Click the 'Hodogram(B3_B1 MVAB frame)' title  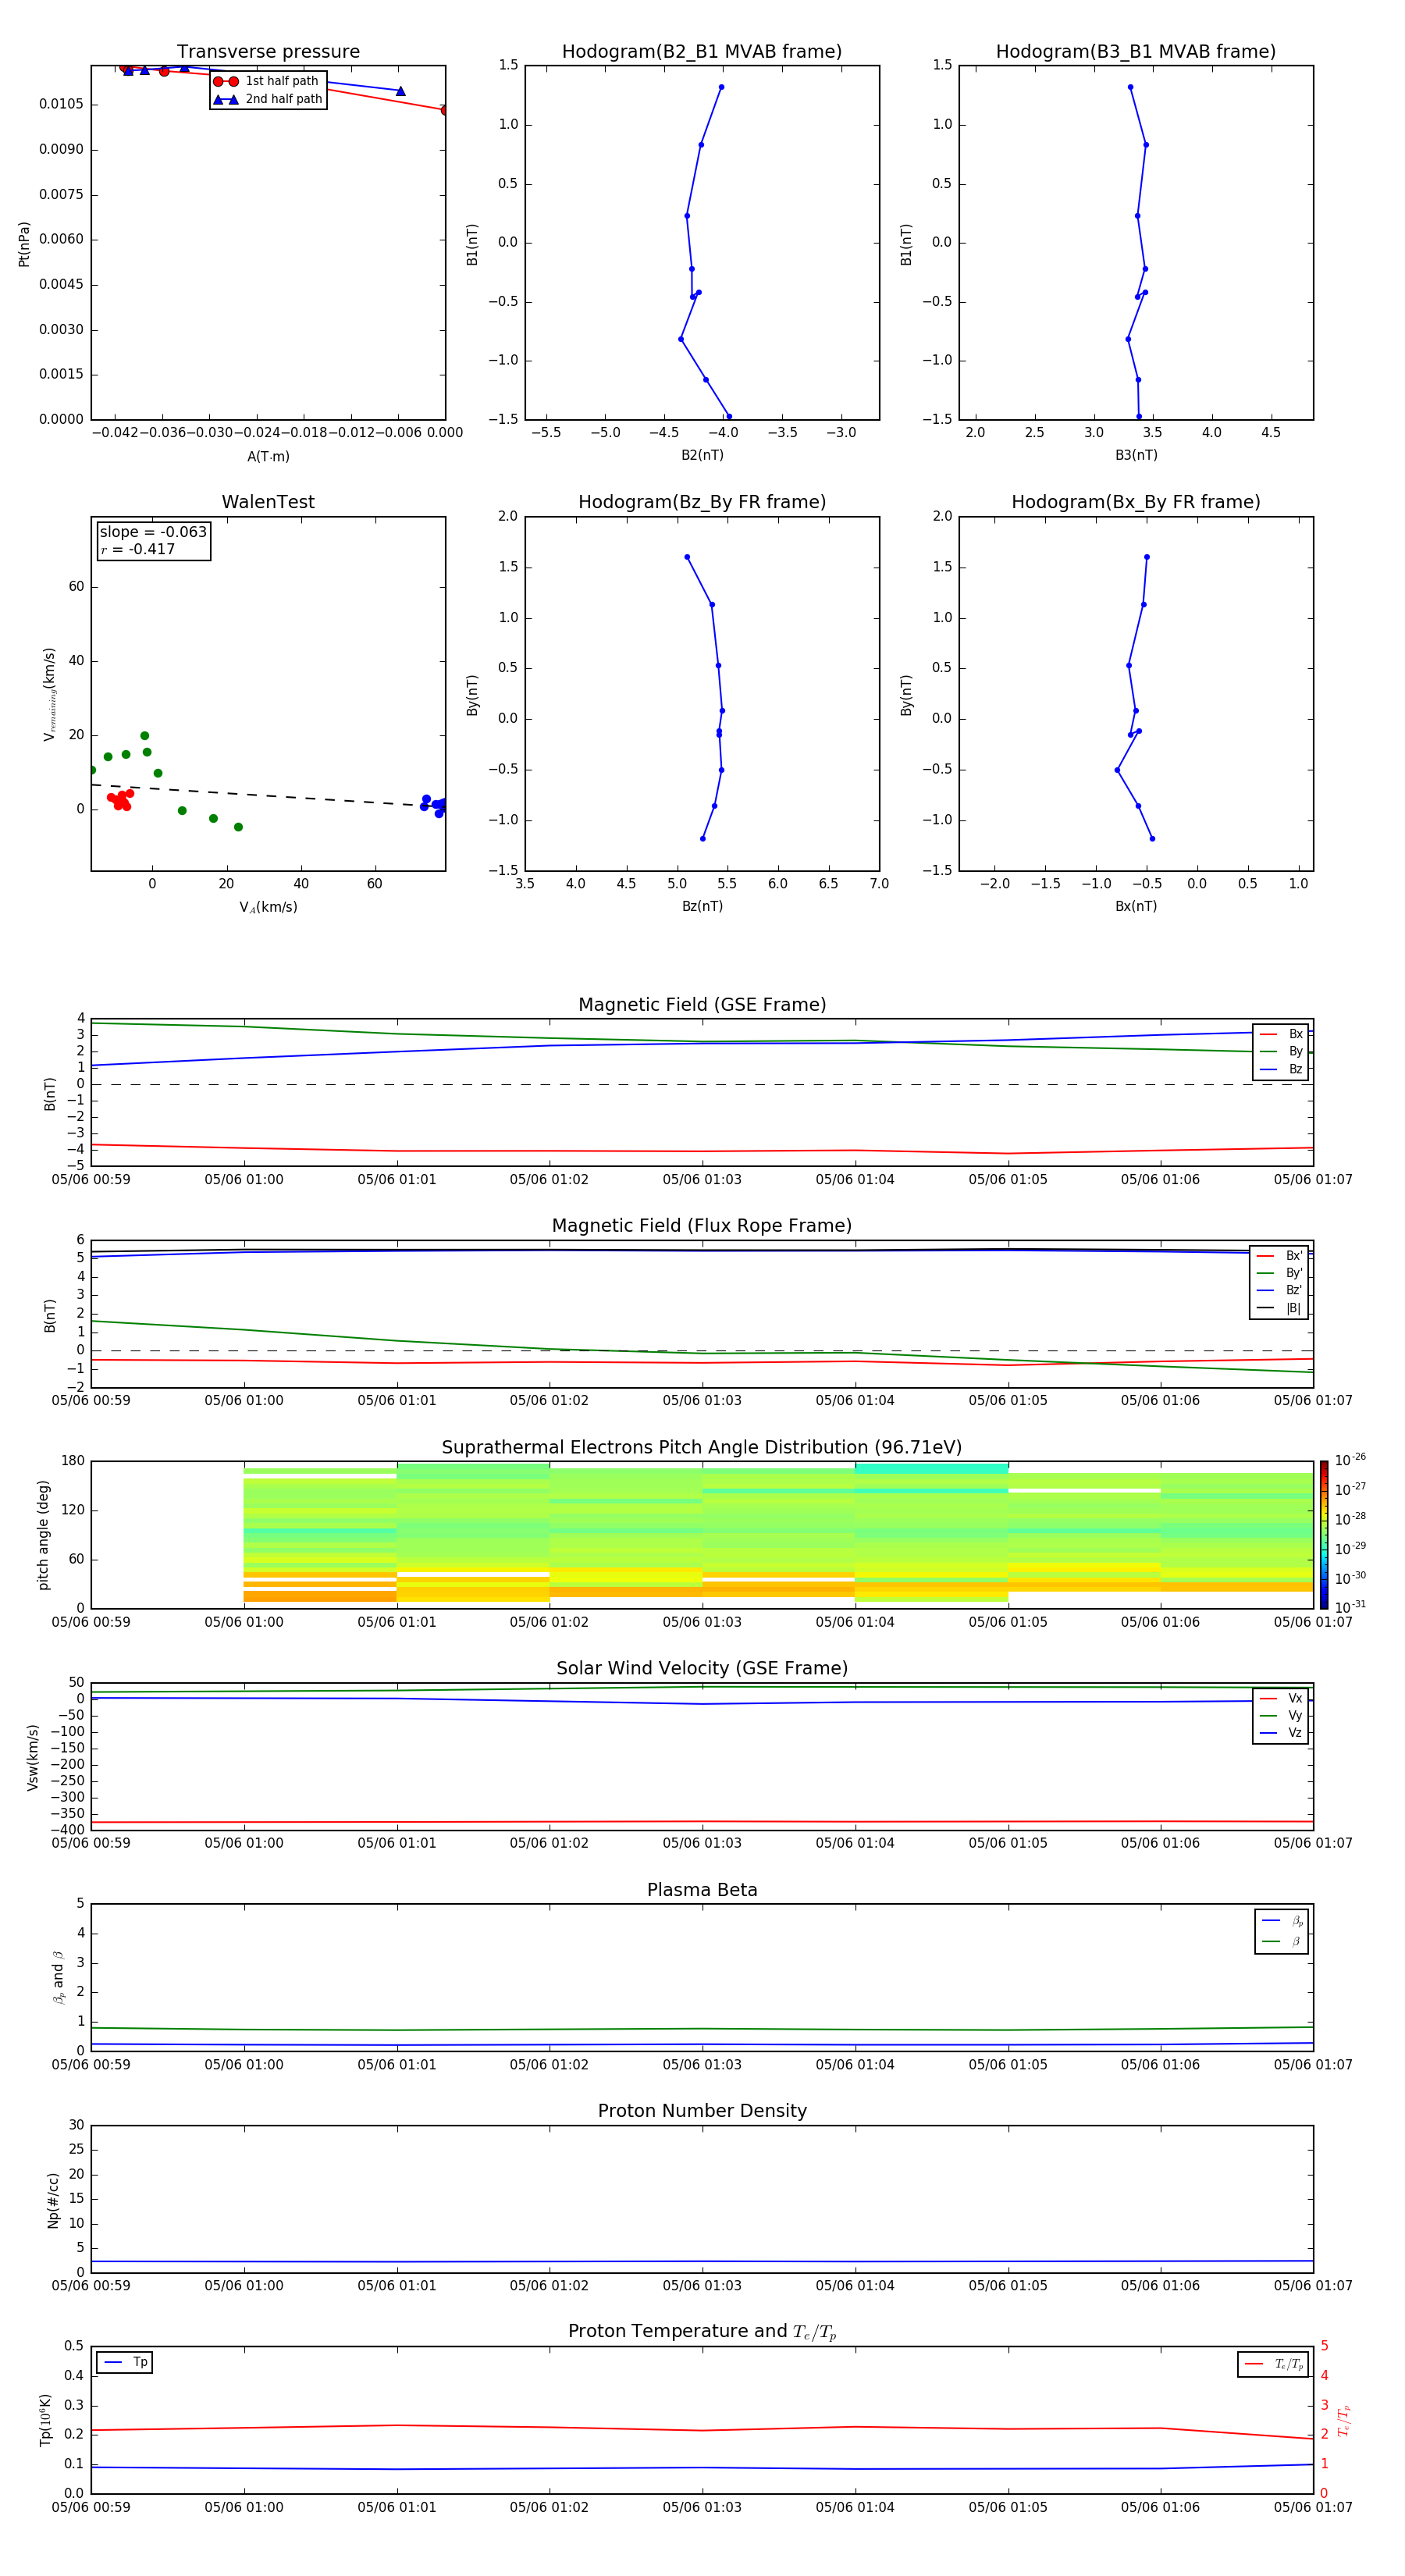(x=1136, y=52)
